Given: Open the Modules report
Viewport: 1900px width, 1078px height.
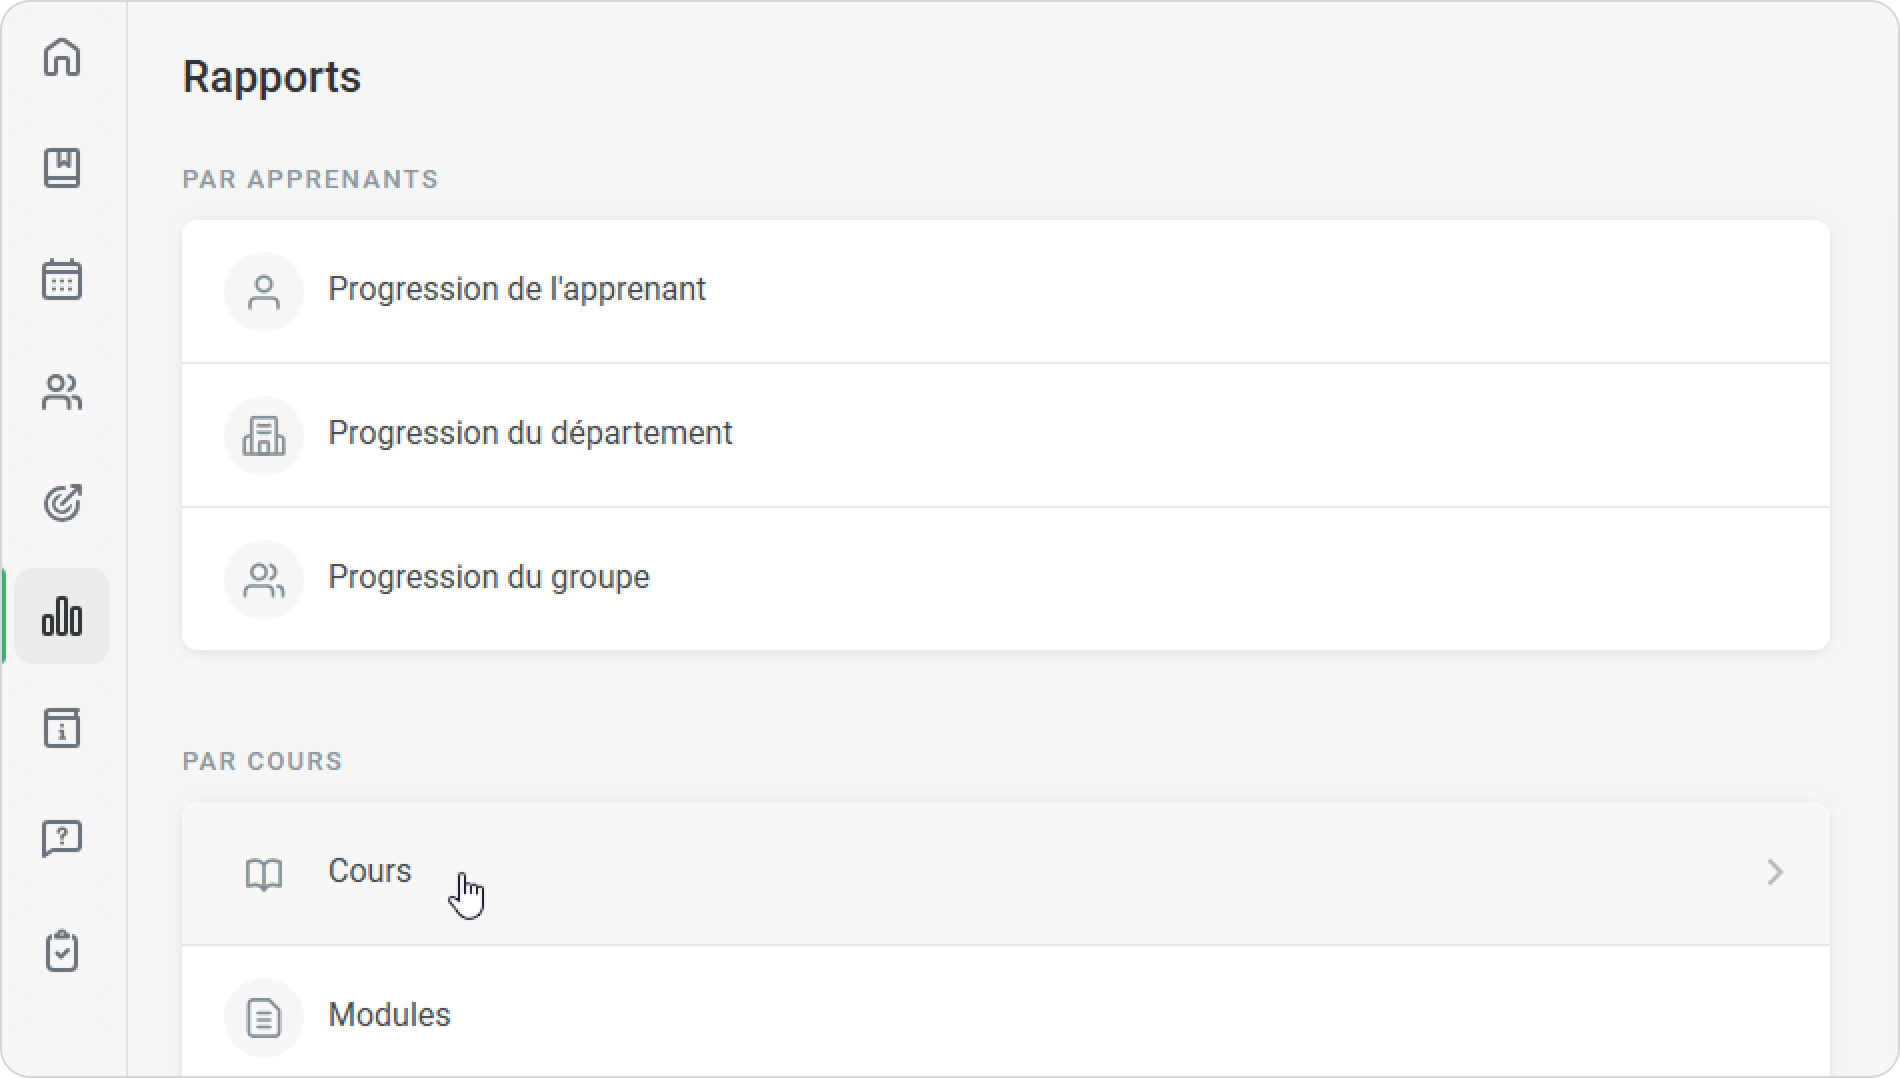Looking at the screenshot, I should point(389,1015).
